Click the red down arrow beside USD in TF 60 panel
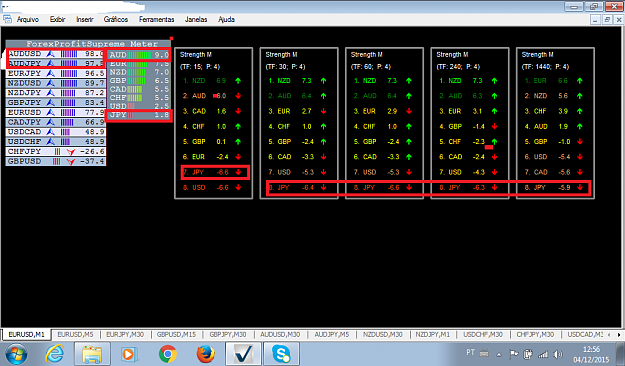Screen dimensions: 625x366 [409, 172]
